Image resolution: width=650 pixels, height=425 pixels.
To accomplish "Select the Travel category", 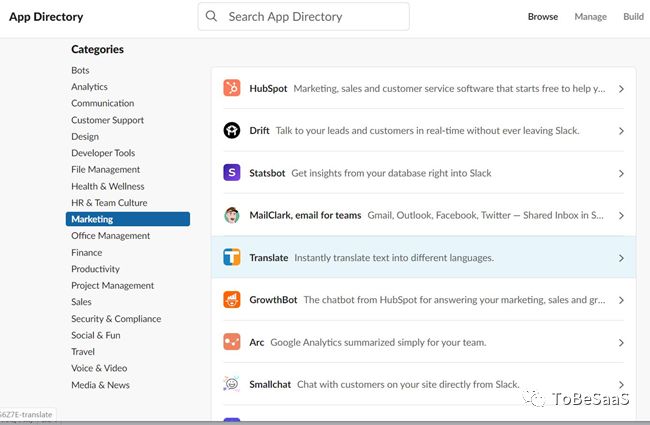I will 83,352.
